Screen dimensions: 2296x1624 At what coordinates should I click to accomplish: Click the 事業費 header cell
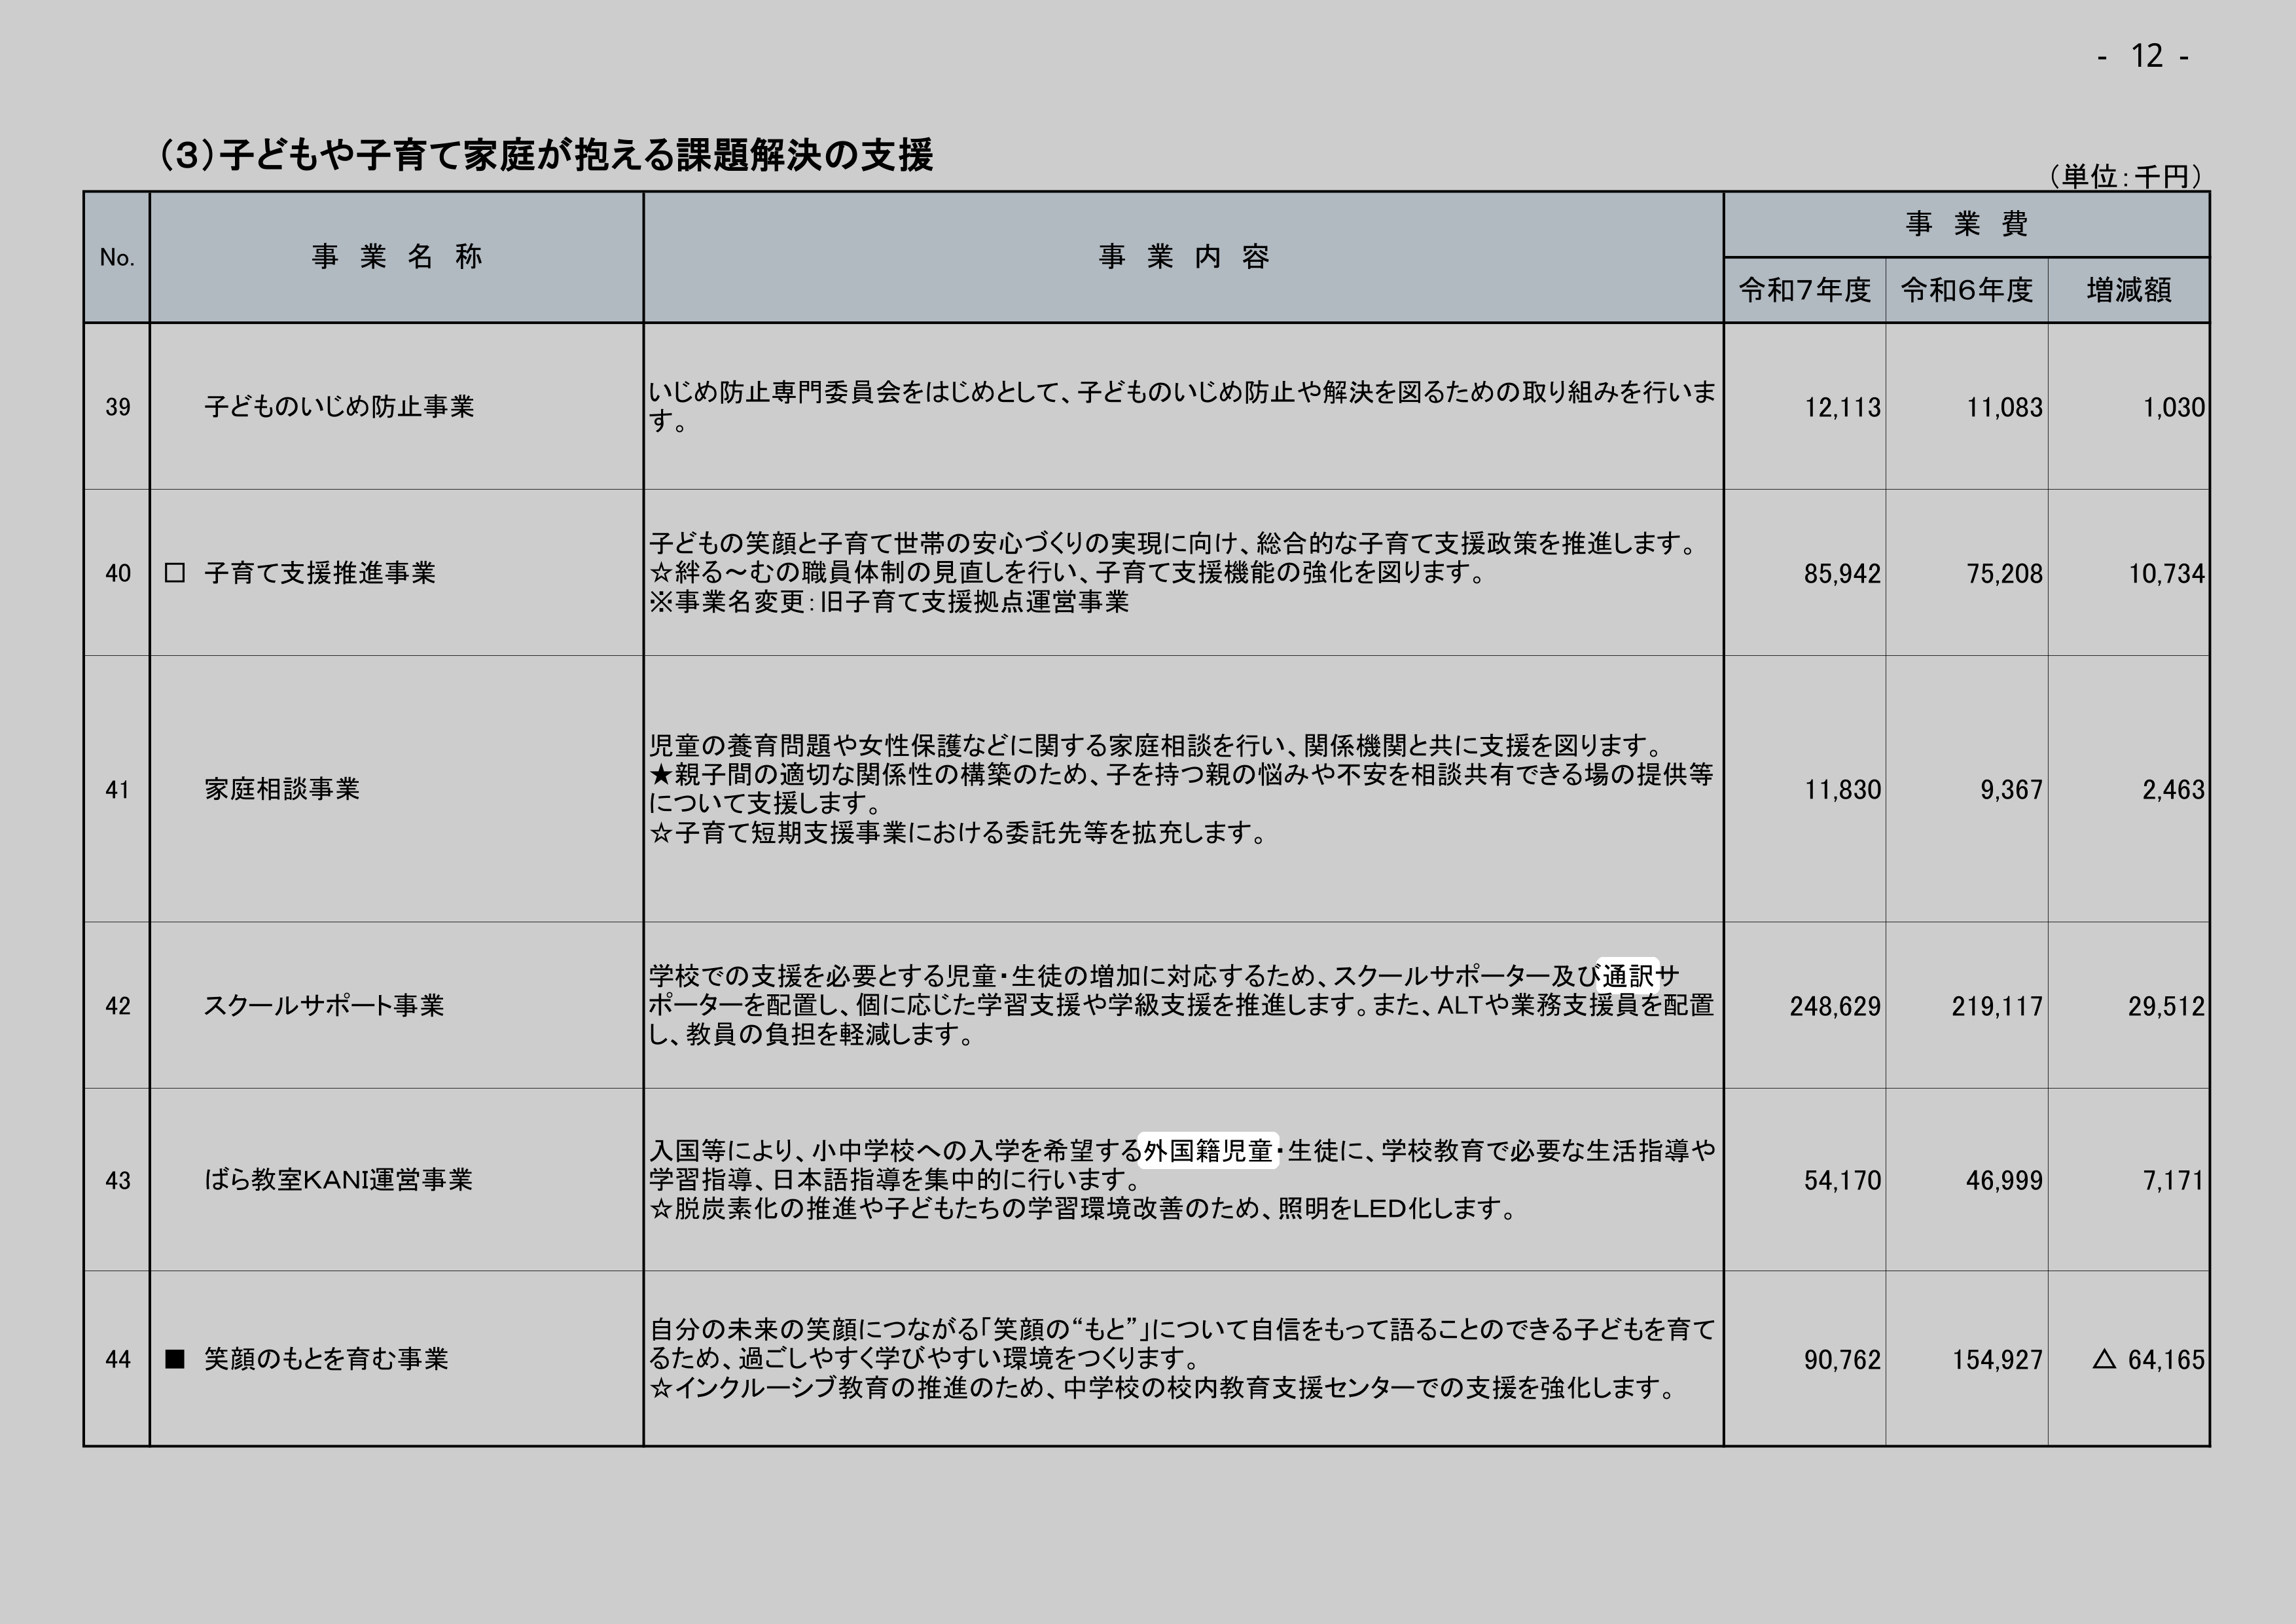click(x=1967, y=224)
